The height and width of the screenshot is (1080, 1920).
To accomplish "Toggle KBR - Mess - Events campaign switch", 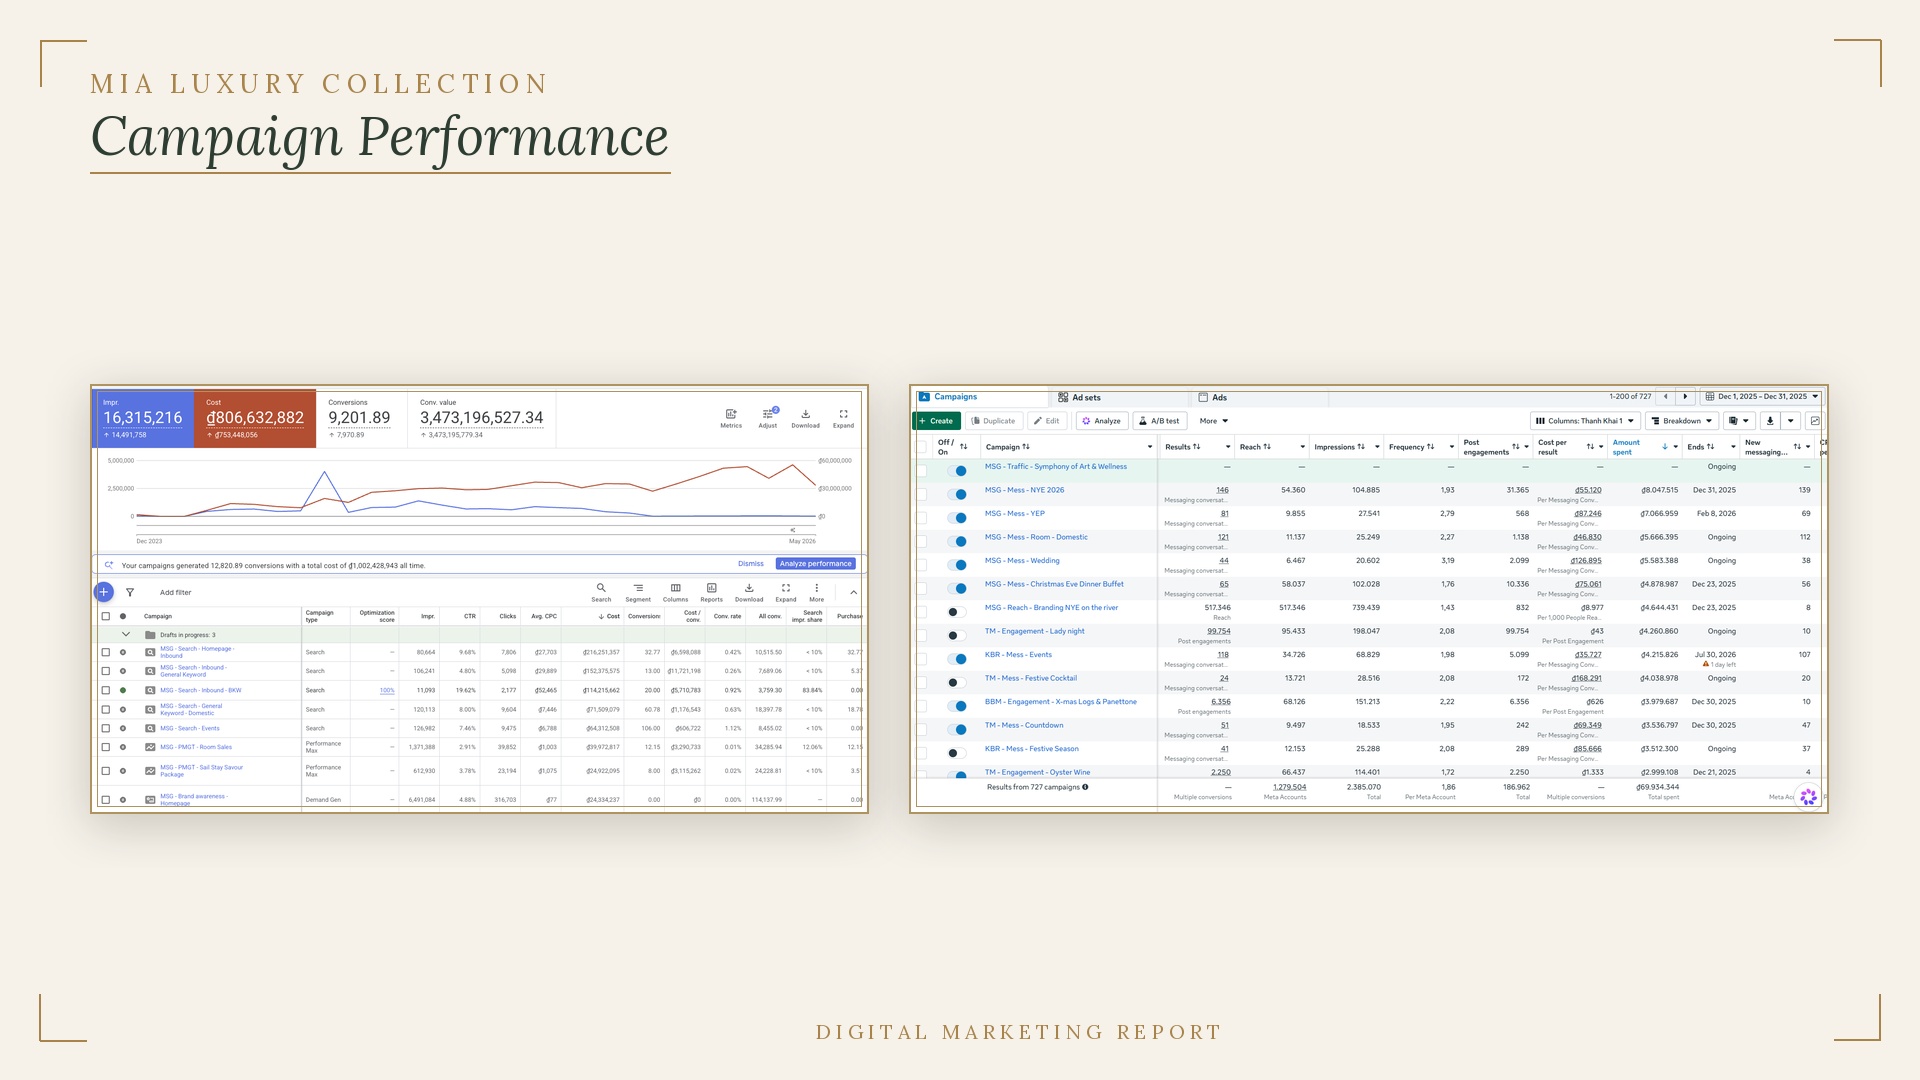I will (957, 659).
